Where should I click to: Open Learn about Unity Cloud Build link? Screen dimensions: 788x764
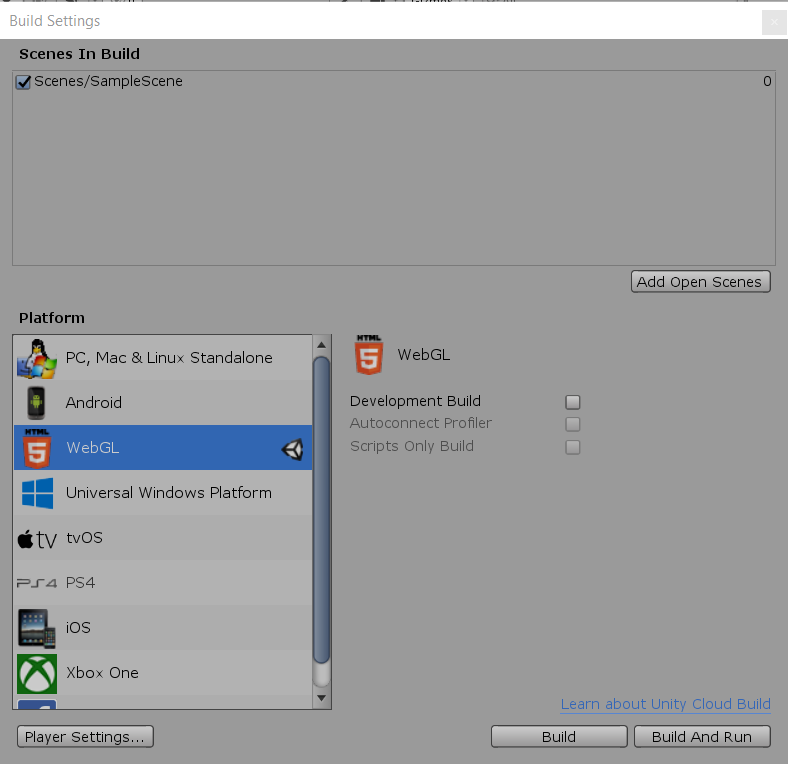(665, 704)
